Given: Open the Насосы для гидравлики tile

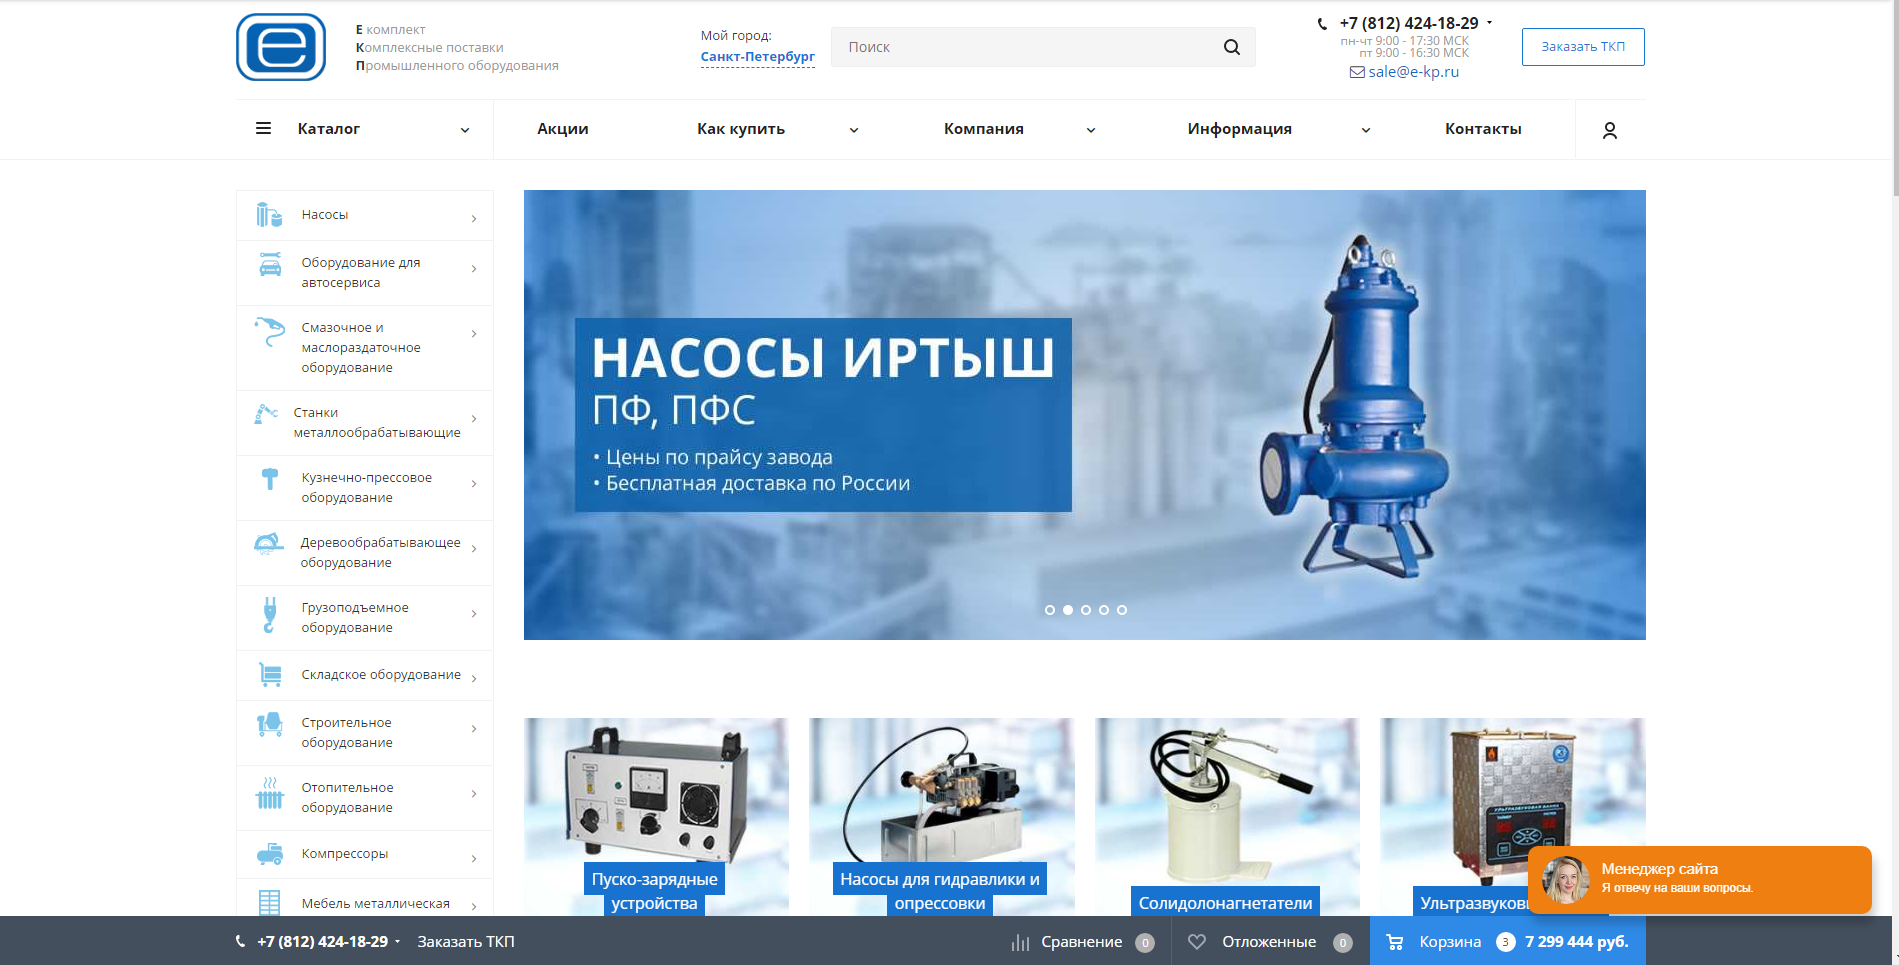Looking at the screenshot, I should (x=941, y=817).
